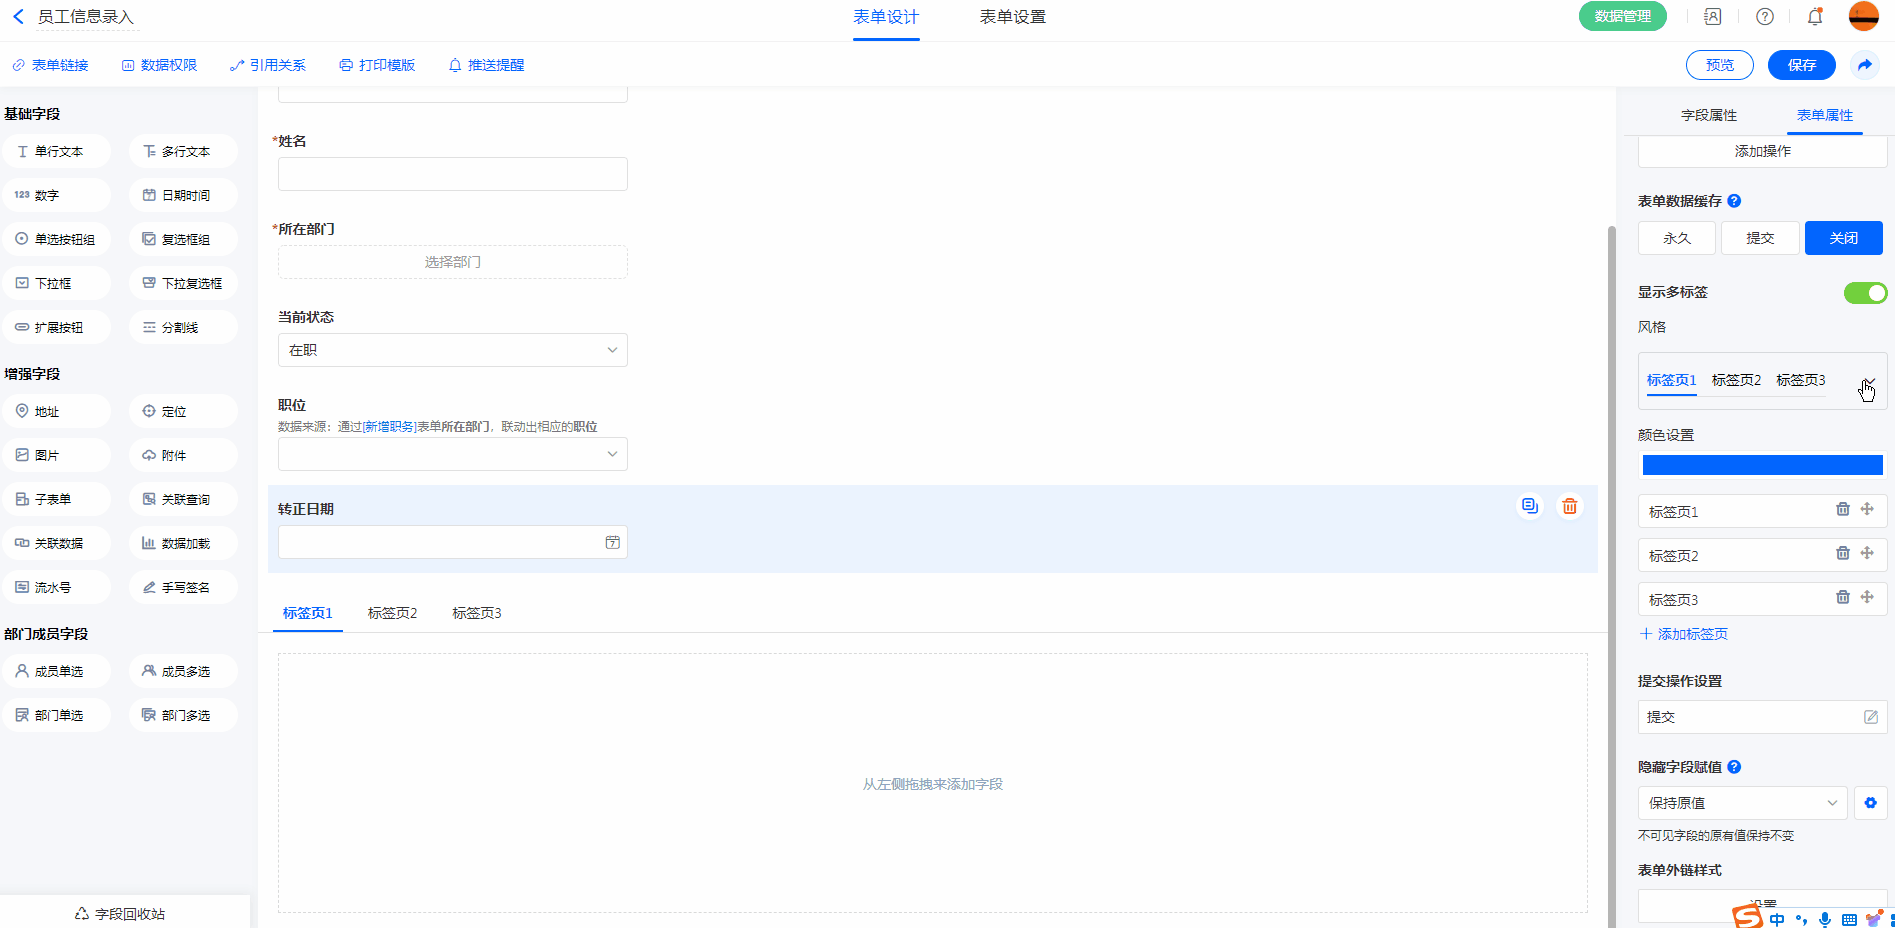Screen dimensions: 1895x928
Task: Click the 添加标签页 link
Action: pos(1684,634)
